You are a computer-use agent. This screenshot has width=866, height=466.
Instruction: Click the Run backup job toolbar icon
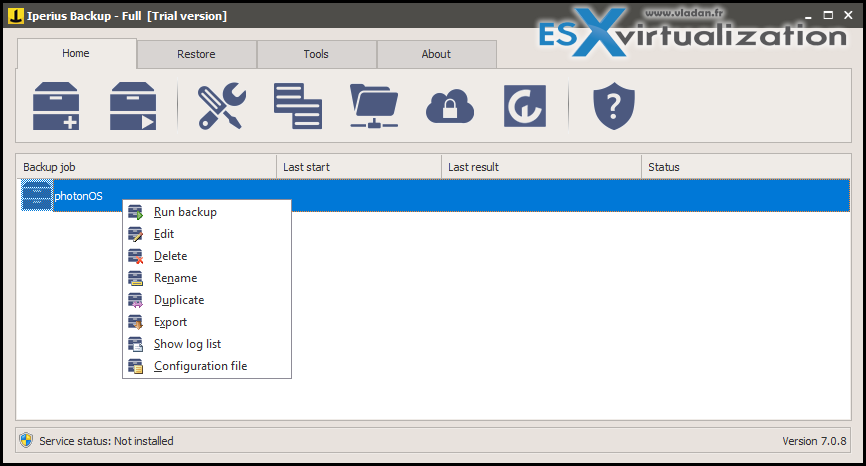[133, 106]
